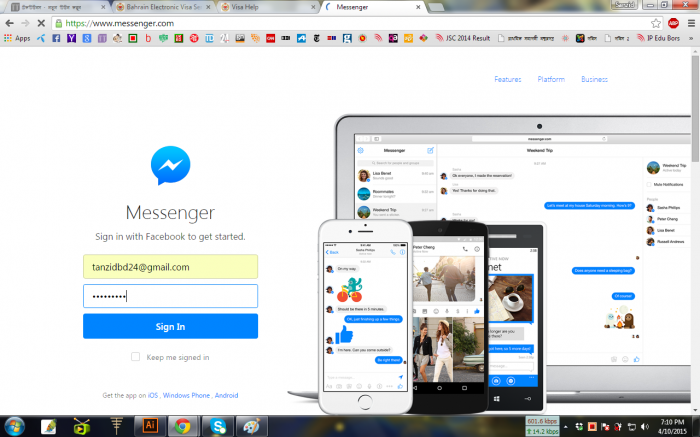The height and width of the screenshot is (437, 700).
Task: Open the Android app link
Action: point(226,395)
